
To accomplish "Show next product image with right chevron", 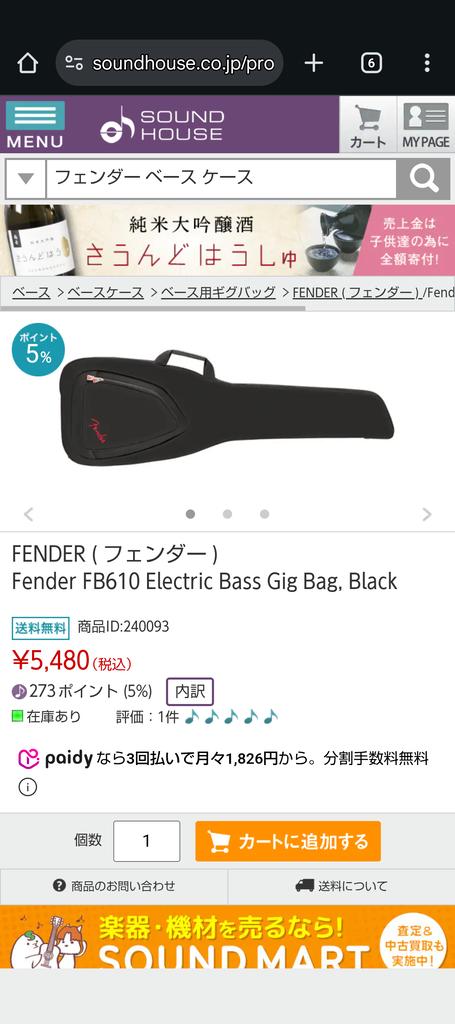I will pos(427,514).
